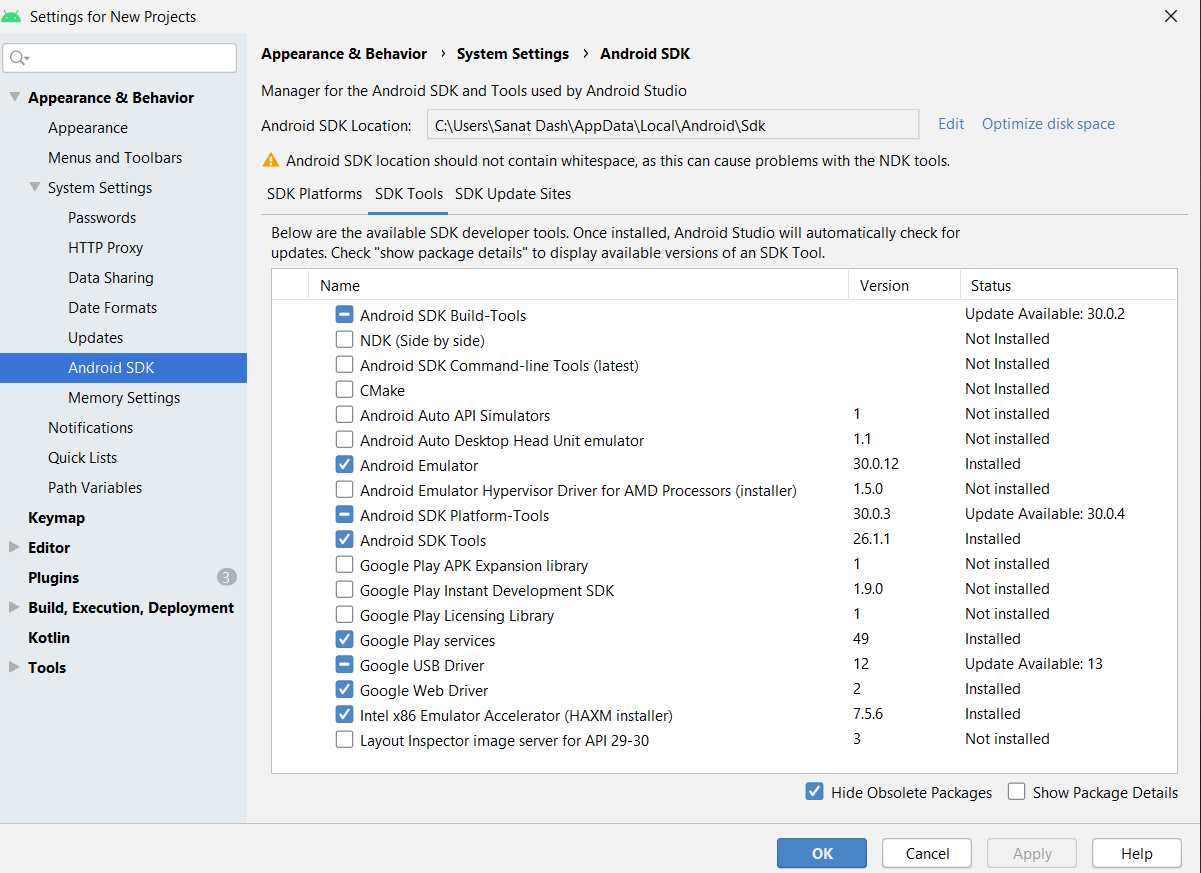
Task: Select the SDK Tools tab
Action: tap(409, 194)
